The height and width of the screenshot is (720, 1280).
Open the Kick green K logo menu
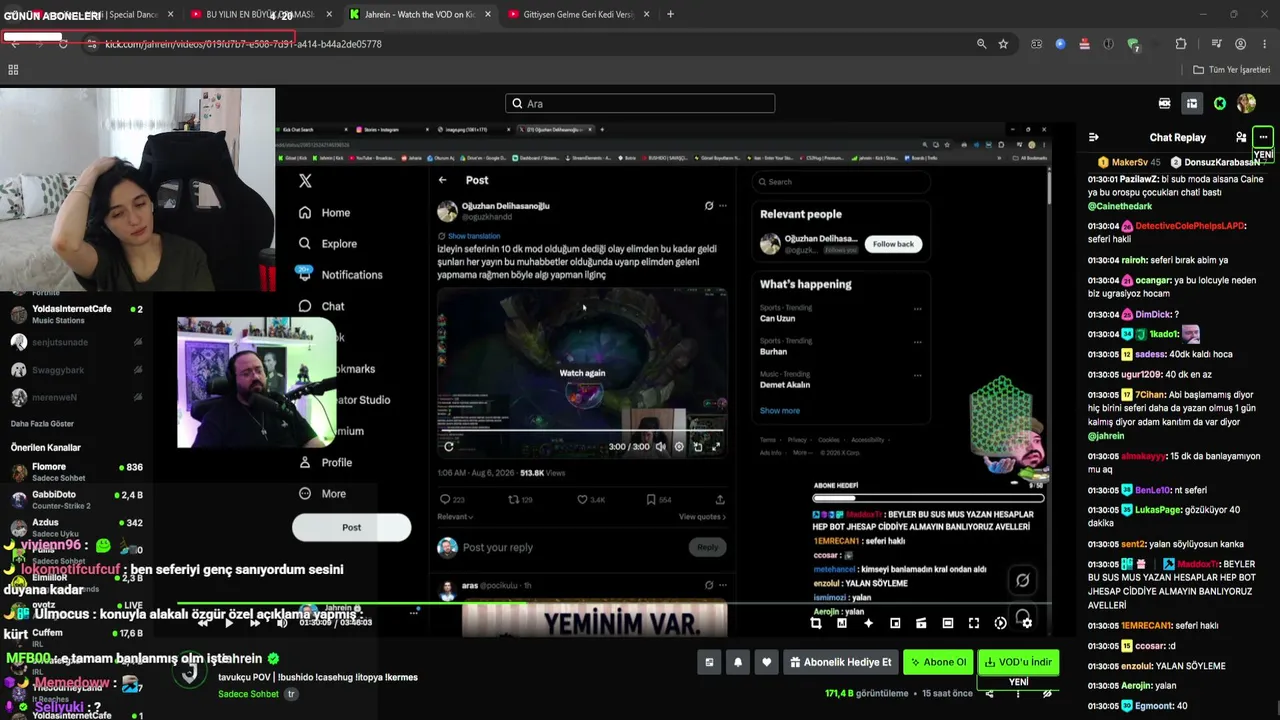(x=1220, y=103)
